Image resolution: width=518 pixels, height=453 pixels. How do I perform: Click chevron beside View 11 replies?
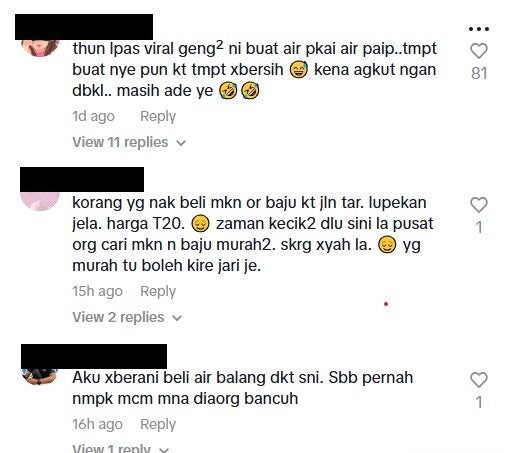[181, 143]
